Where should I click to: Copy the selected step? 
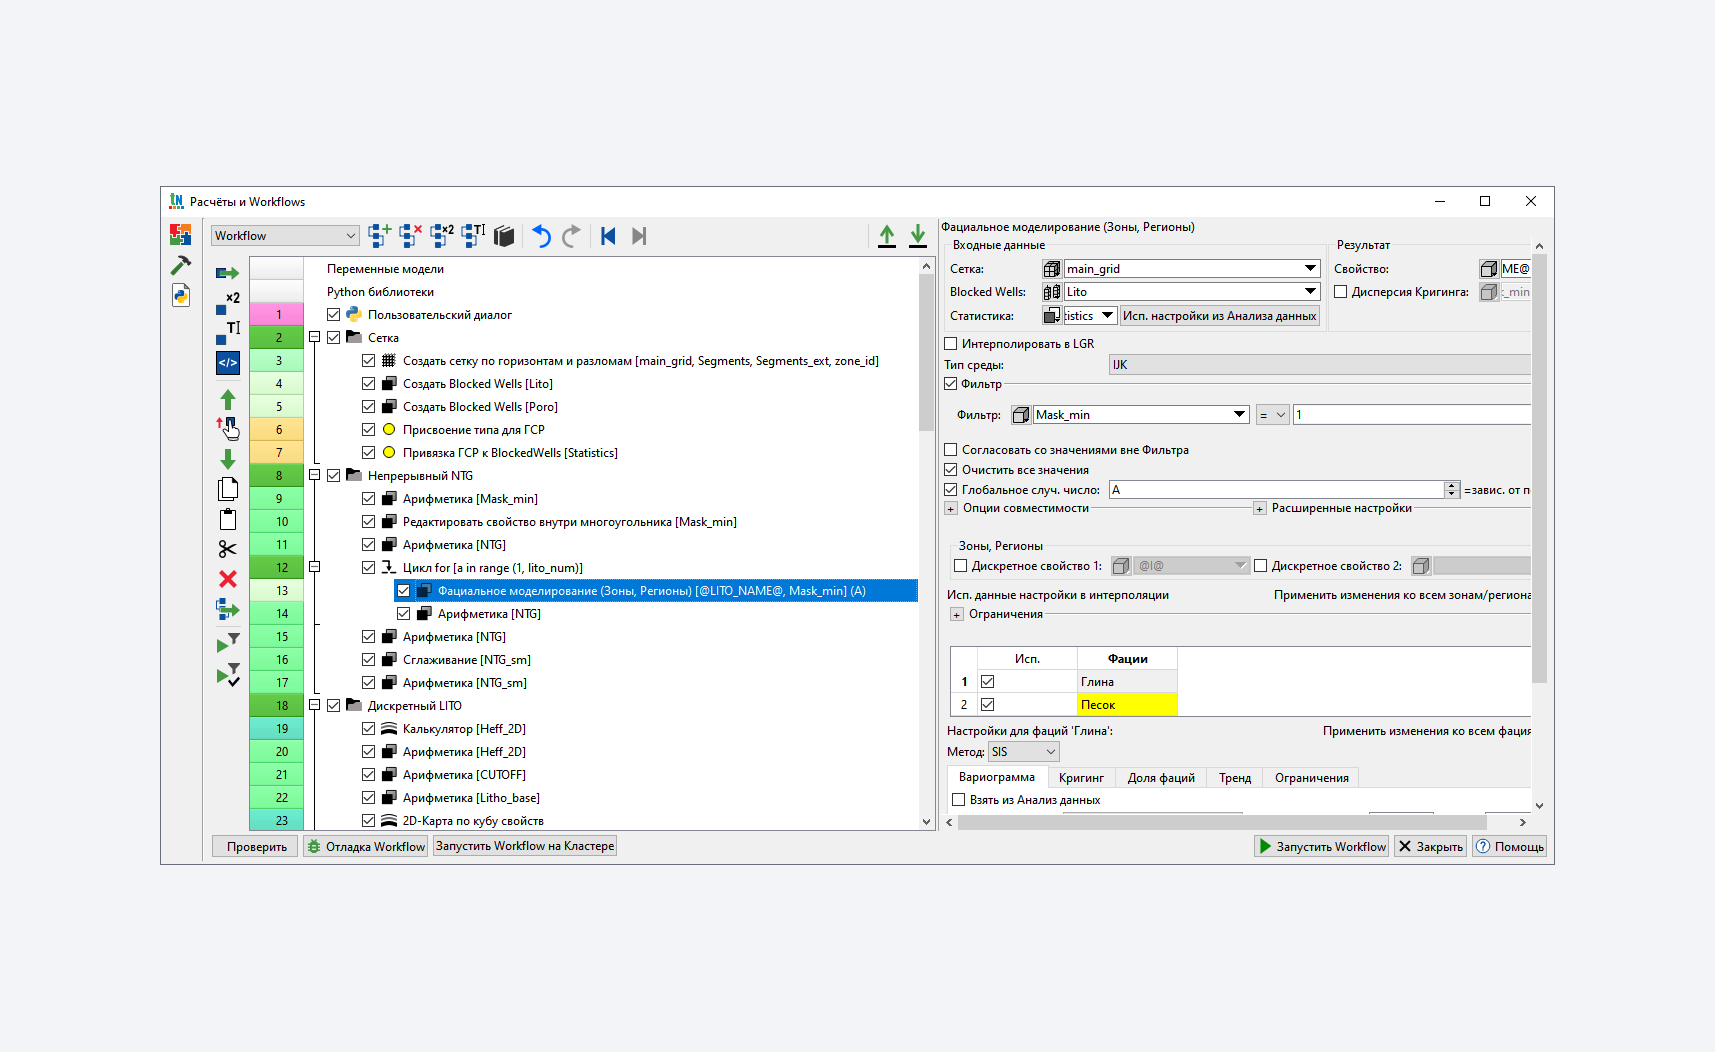[228, 489]
